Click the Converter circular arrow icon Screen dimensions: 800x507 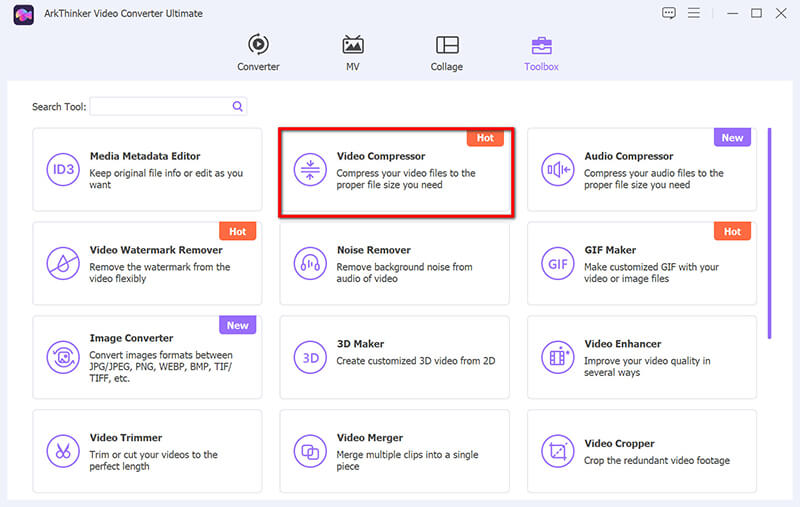coord(259,44)
